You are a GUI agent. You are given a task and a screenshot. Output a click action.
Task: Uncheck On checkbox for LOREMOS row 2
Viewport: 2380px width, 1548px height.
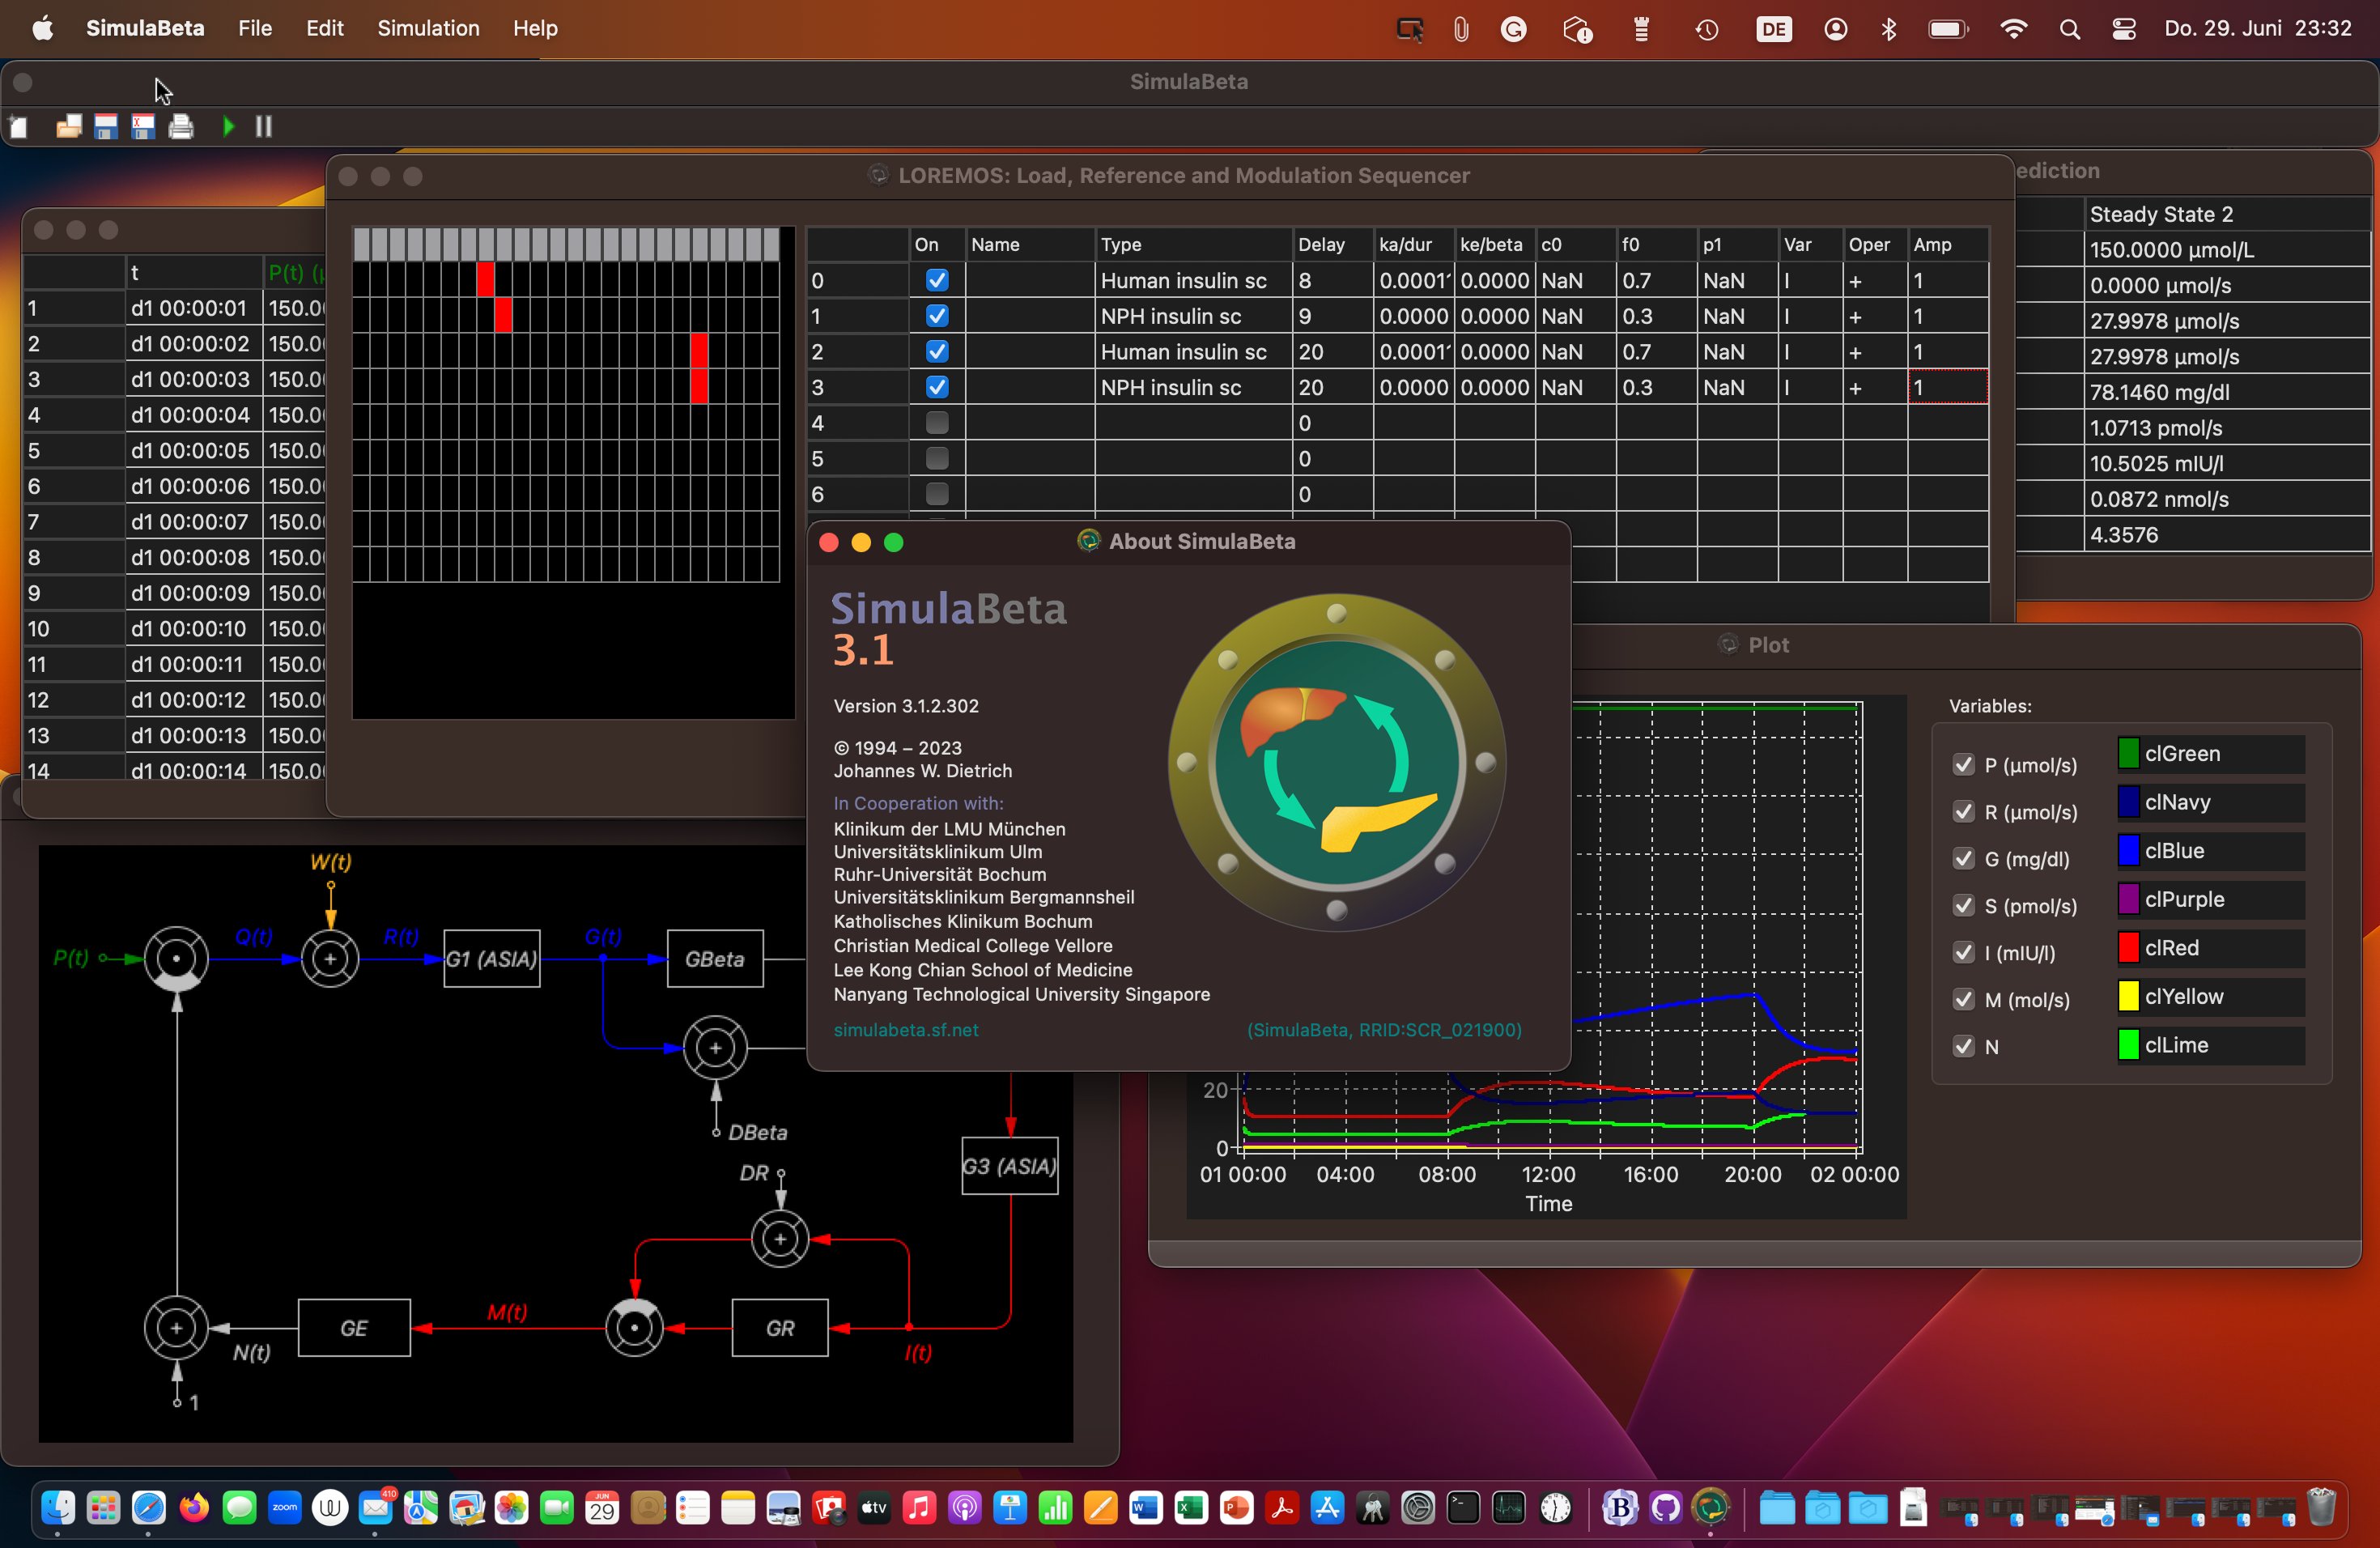(x=937, y=351)
